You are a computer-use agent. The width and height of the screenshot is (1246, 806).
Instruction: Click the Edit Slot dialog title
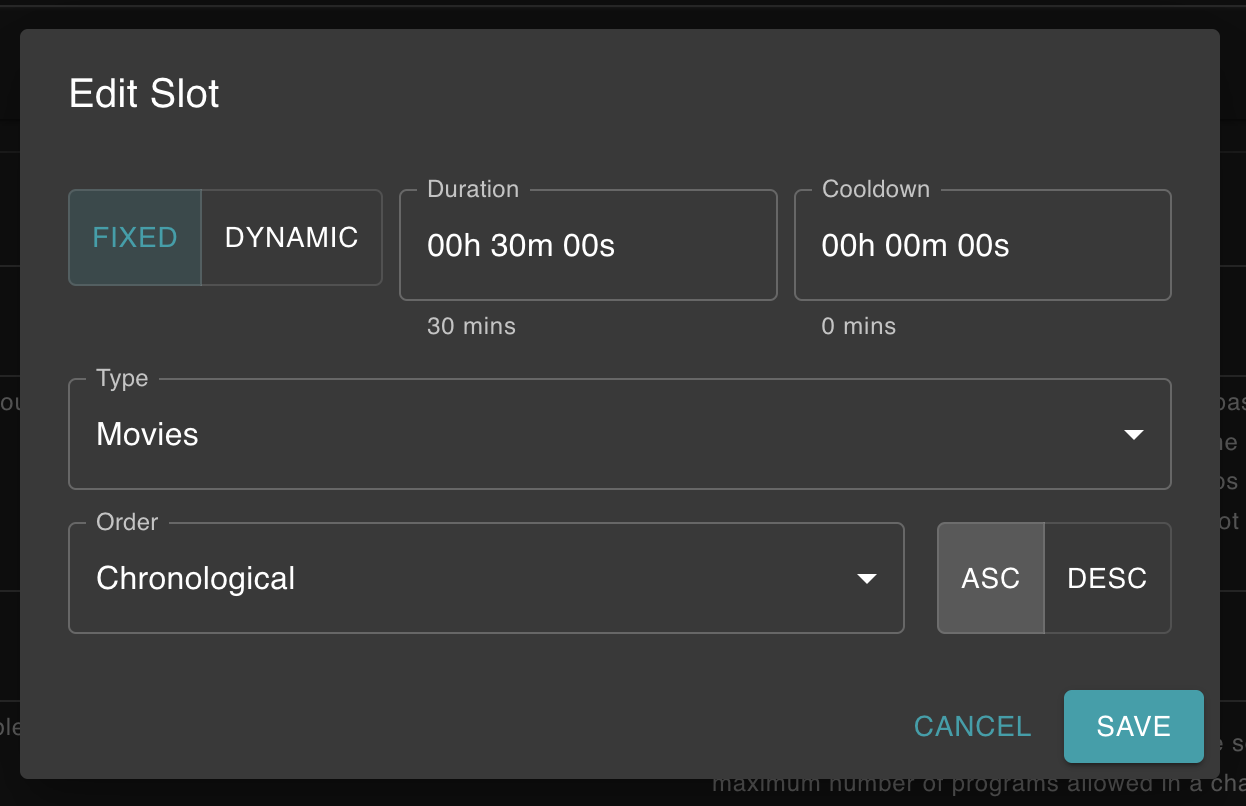(x=143, y=93)
